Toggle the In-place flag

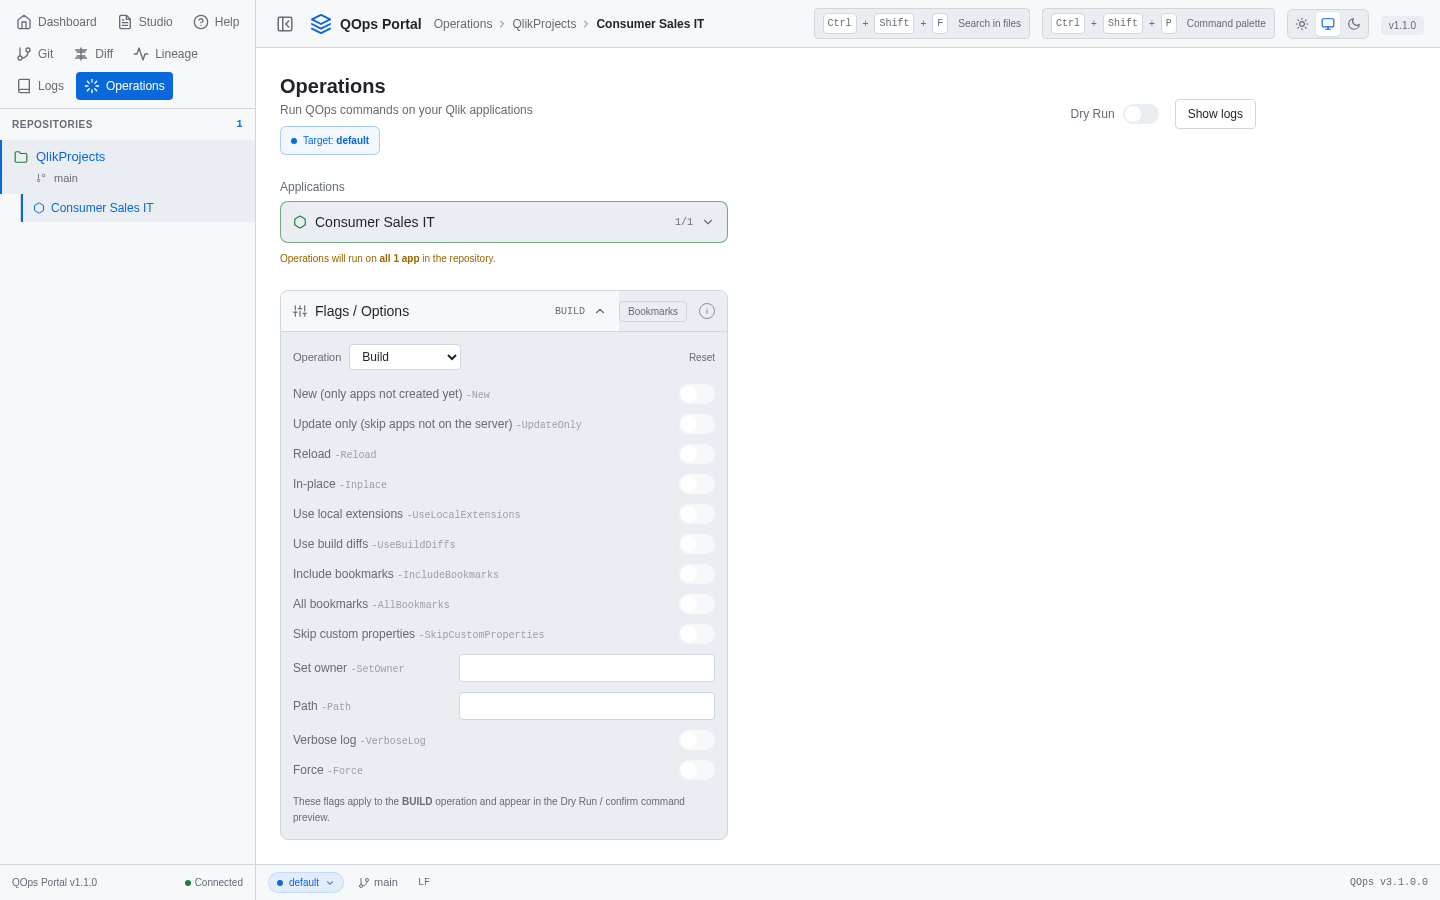697,484
